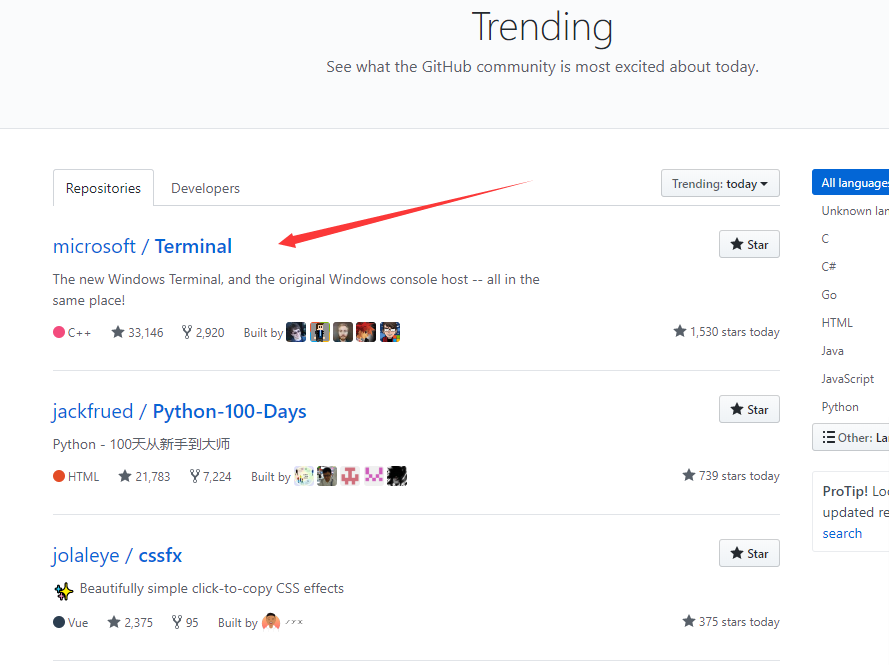Viewport: 889px width, 665px height.
Task: Click the list icon in the "Other: Languages" filter
Action: coord(827,437)
